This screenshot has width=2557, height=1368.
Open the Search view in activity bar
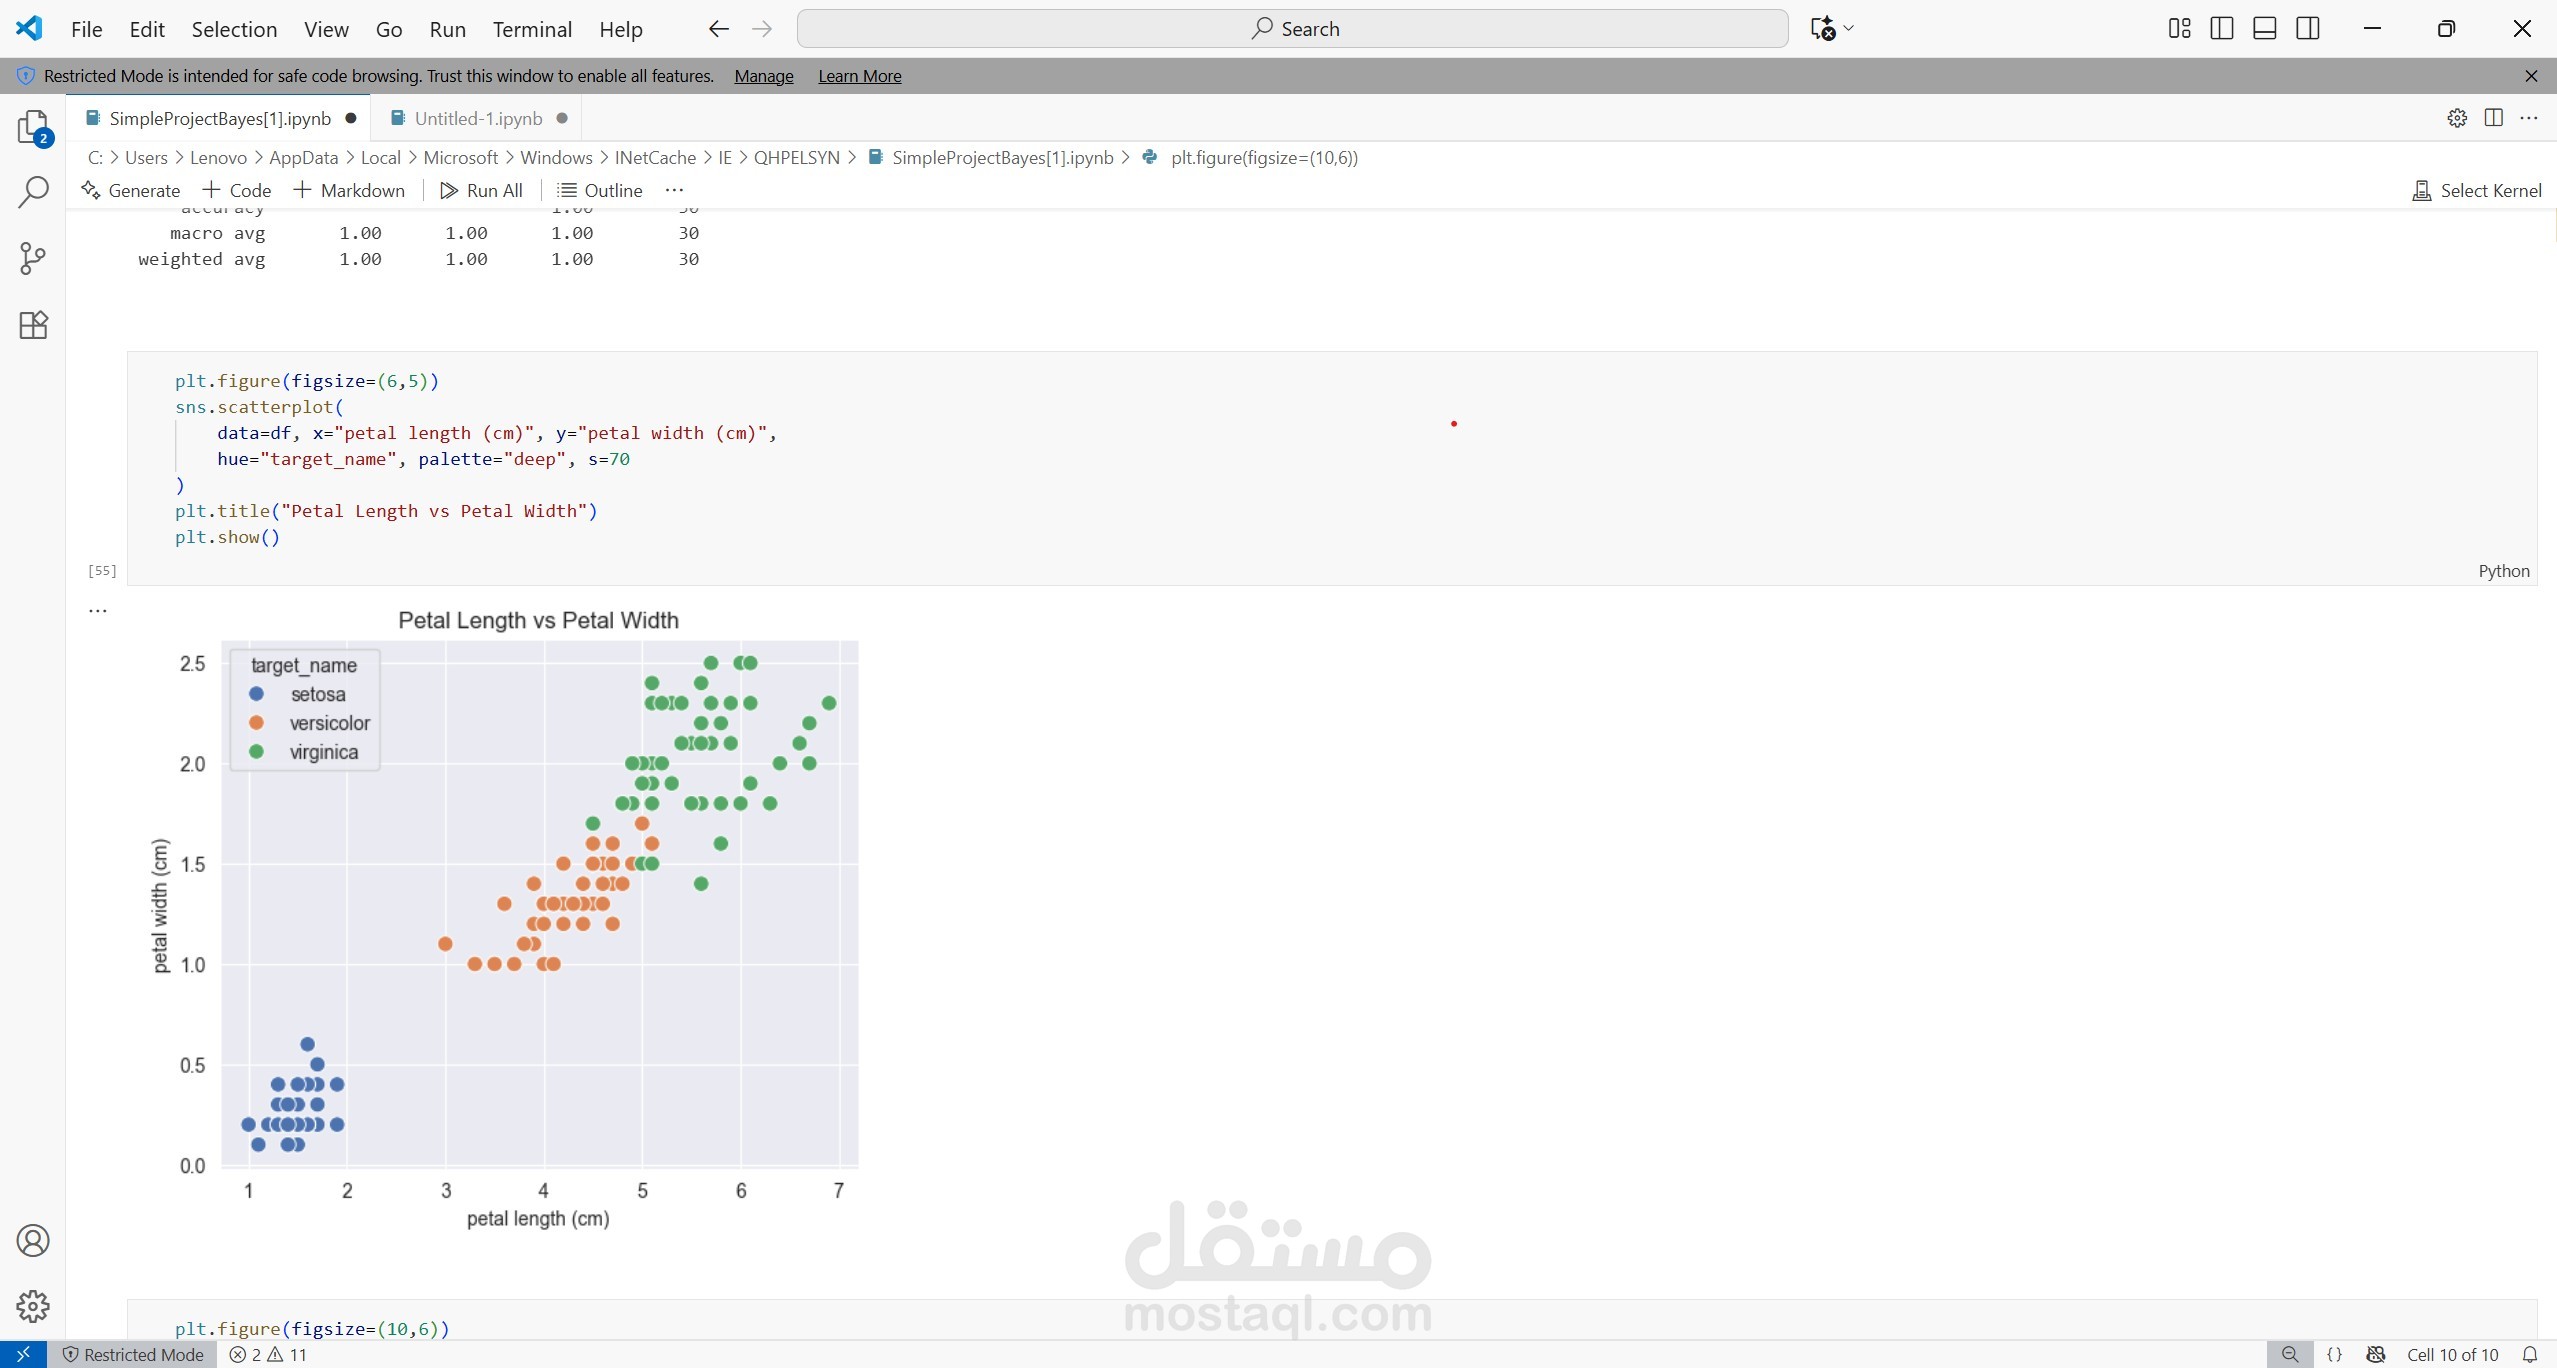(x=33, y=192)
